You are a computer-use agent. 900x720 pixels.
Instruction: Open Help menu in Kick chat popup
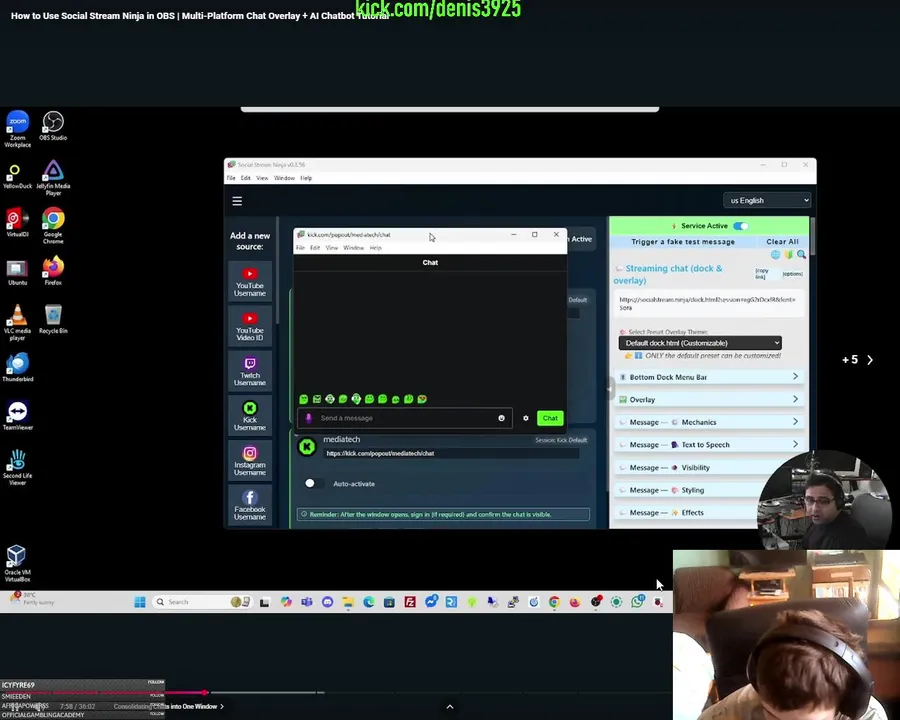[x=375, y=248]
